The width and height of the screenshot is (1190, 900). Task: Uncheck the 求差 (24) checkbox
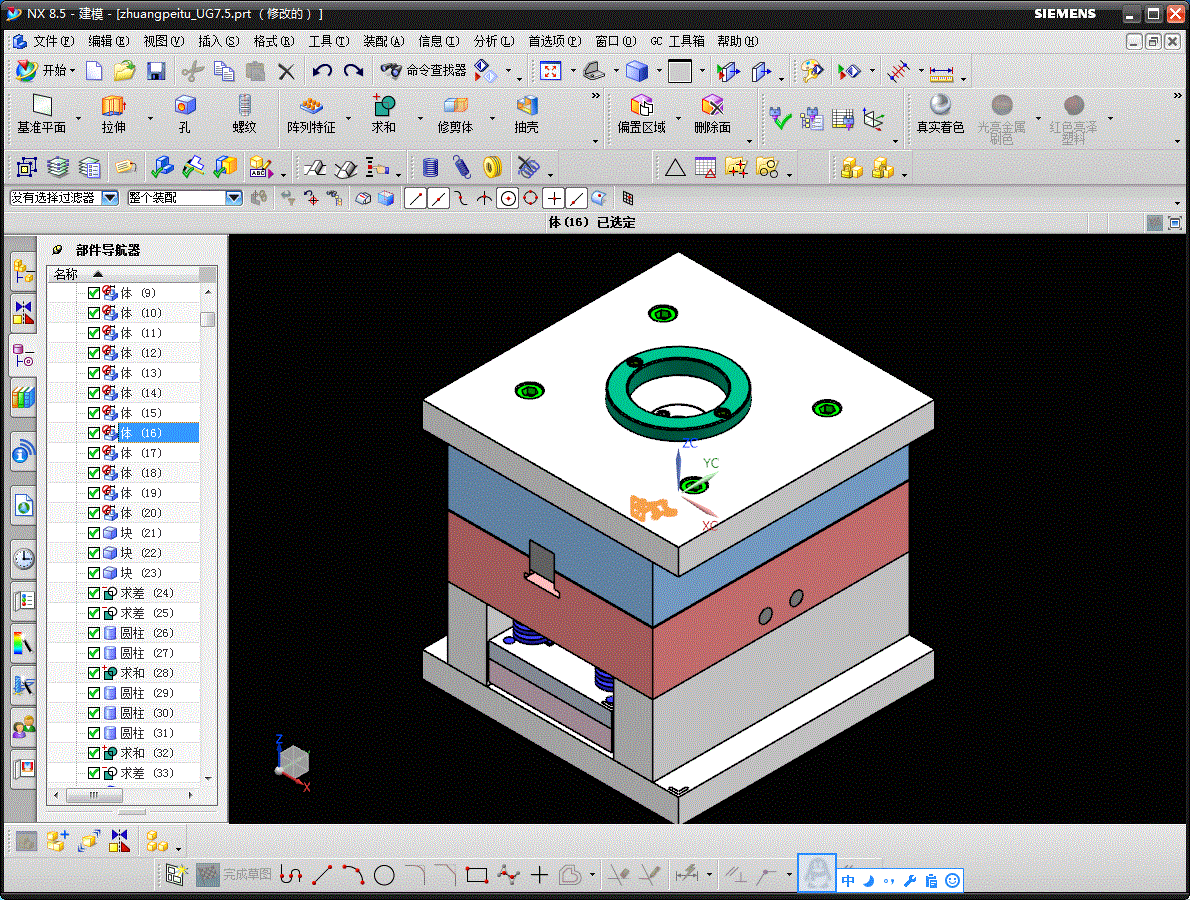[94, 593]
